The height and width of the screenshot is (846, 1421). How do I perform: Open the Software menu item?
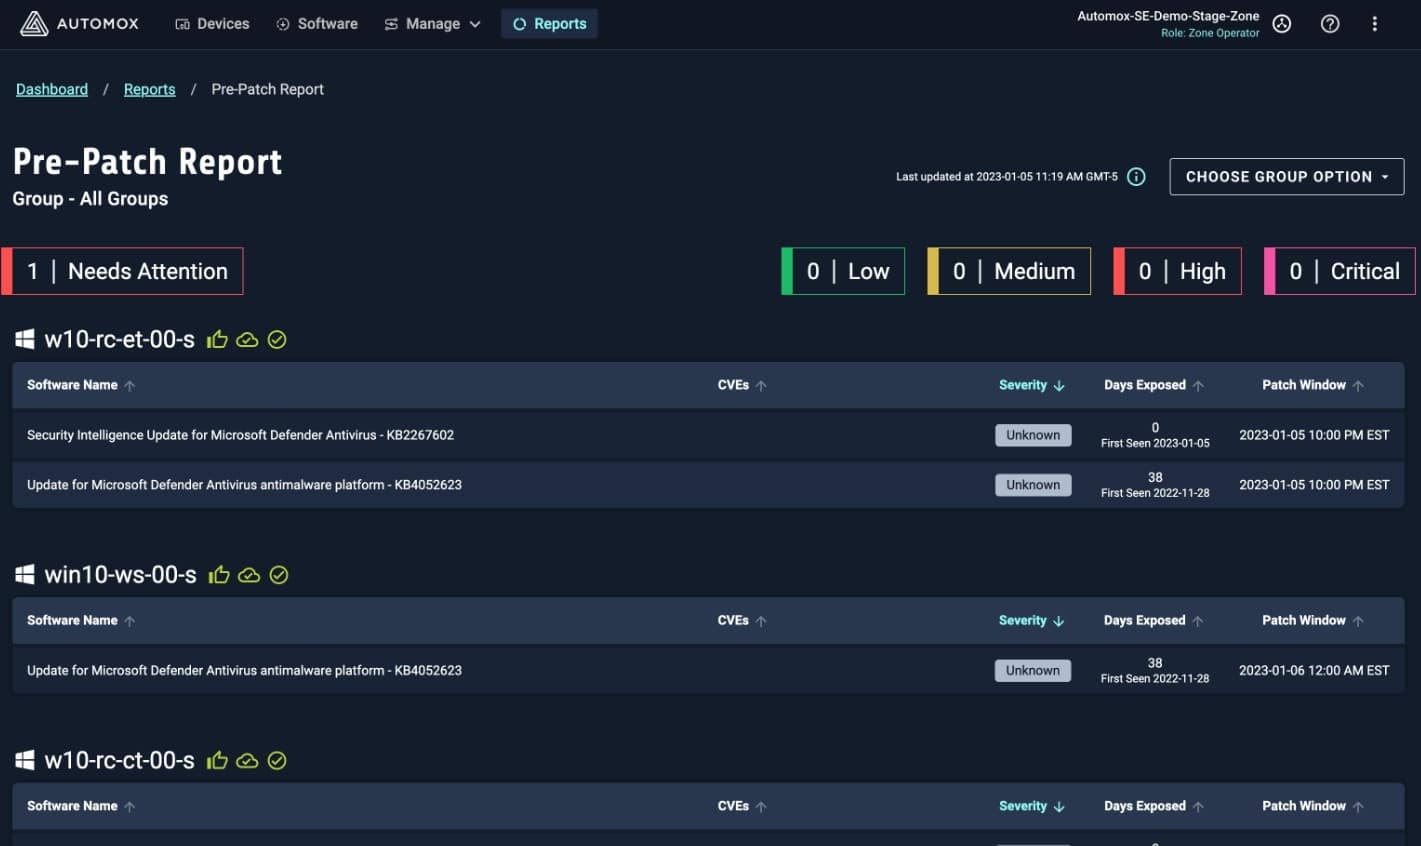pyautogui.click(x=317, y=24)
